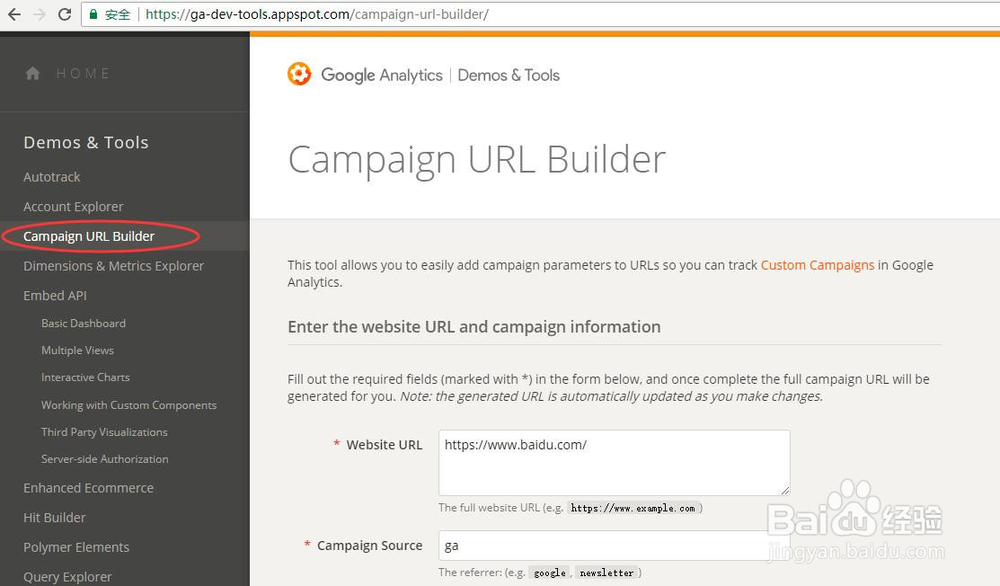Image resolution: width=1000 pixels, height=586 pixels.
Task: Click the security lock icon in address bar
Action: pyautogui.click(x=94, y=15)
